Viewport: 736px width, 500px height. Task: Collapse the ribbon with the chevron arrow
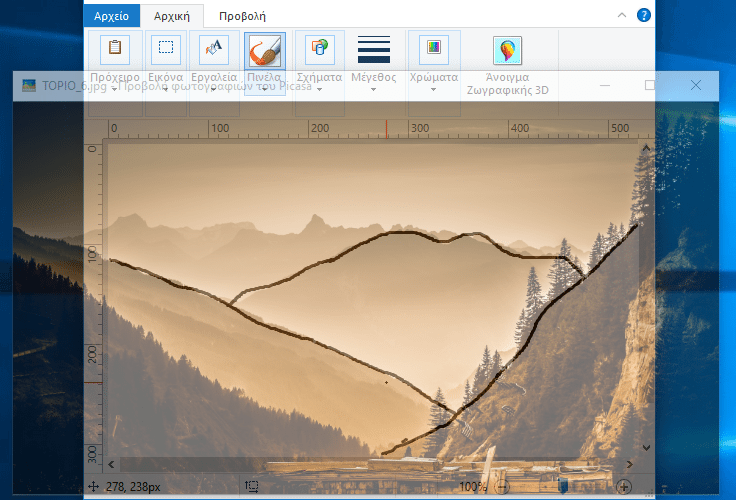tap(622, 15)
